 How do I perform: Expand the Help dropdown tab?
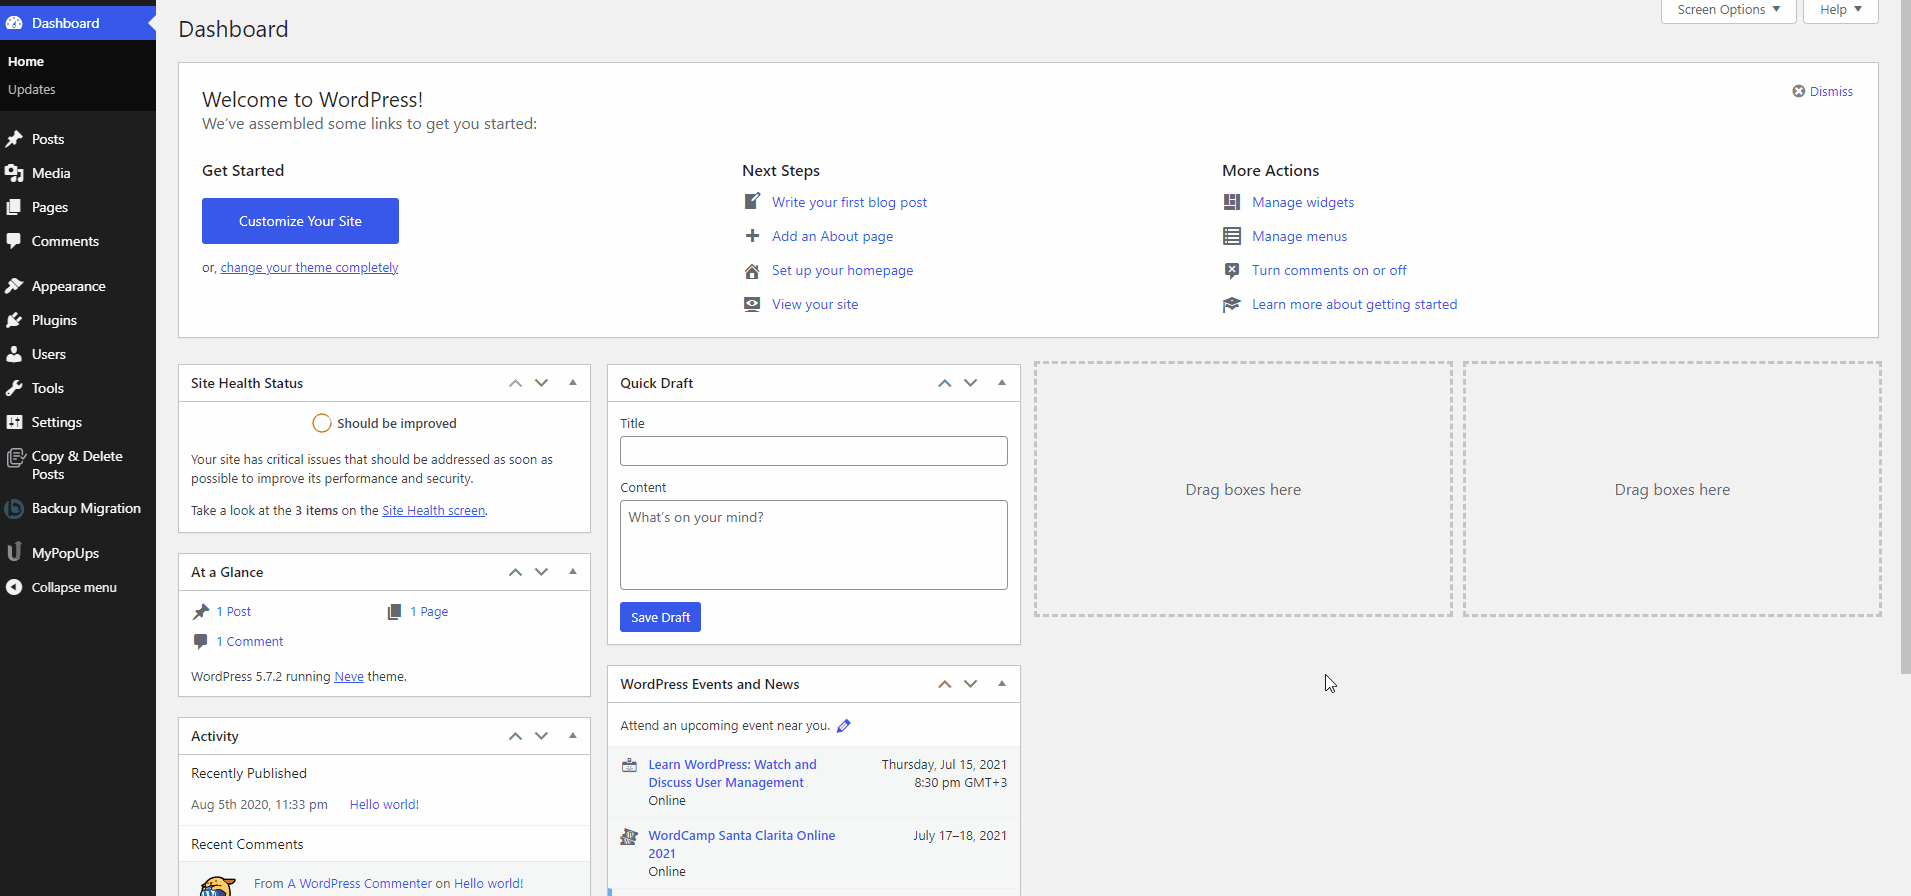tap(1840, 10)
